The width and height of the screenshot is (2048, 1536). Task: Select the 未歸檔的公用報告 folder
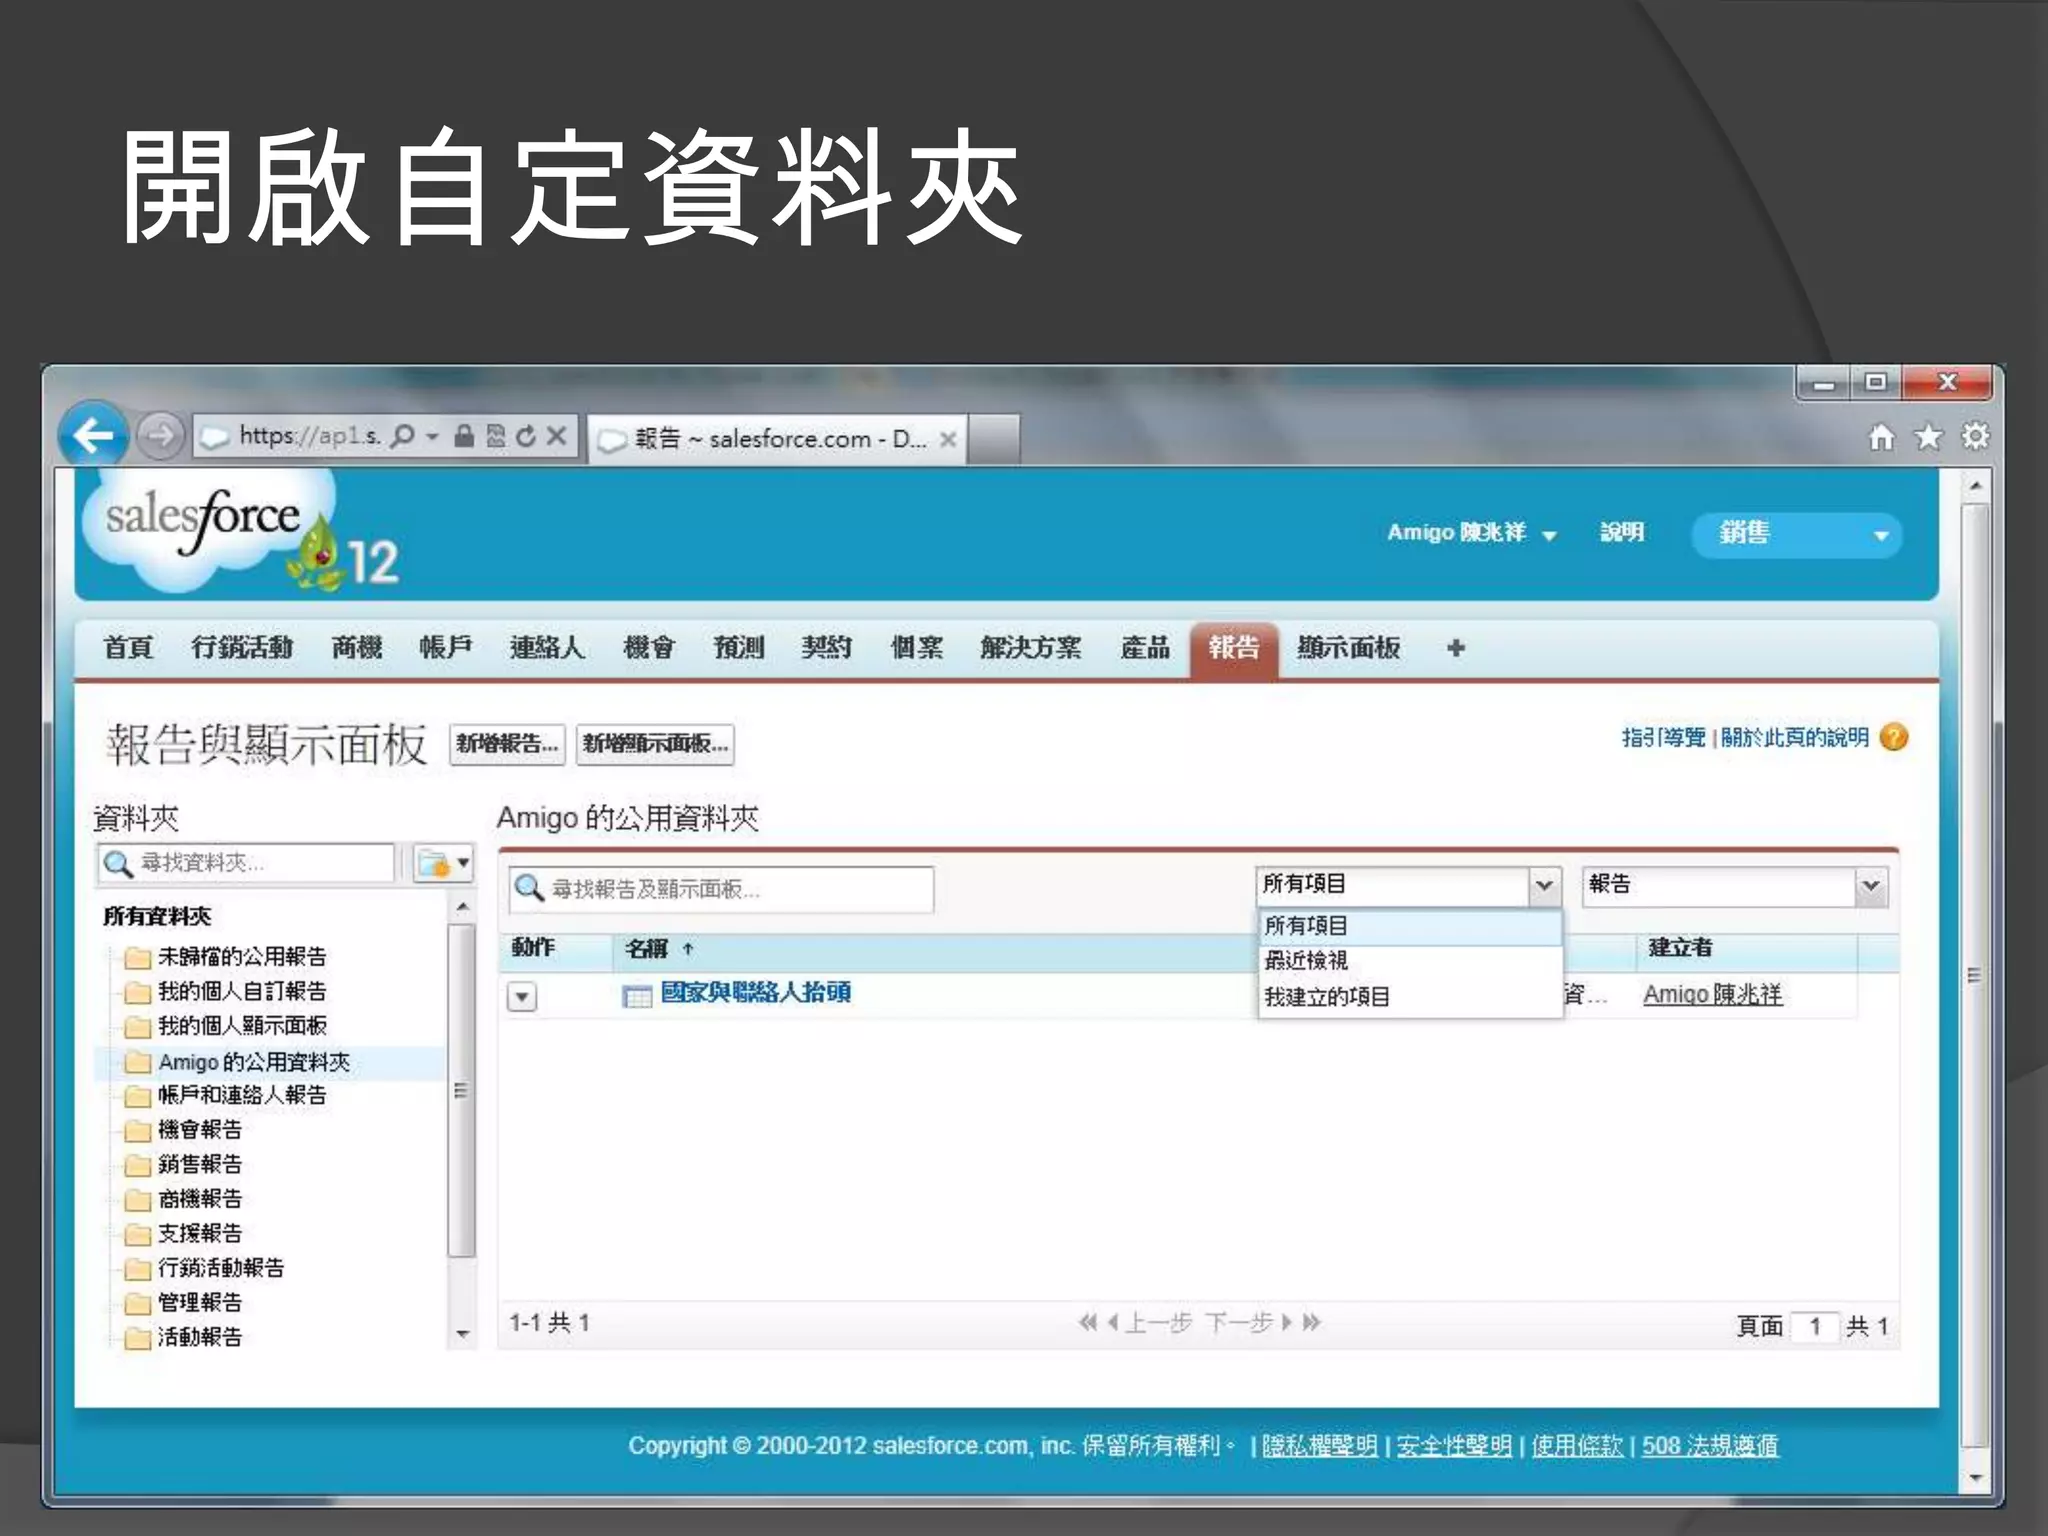(241, 957)
